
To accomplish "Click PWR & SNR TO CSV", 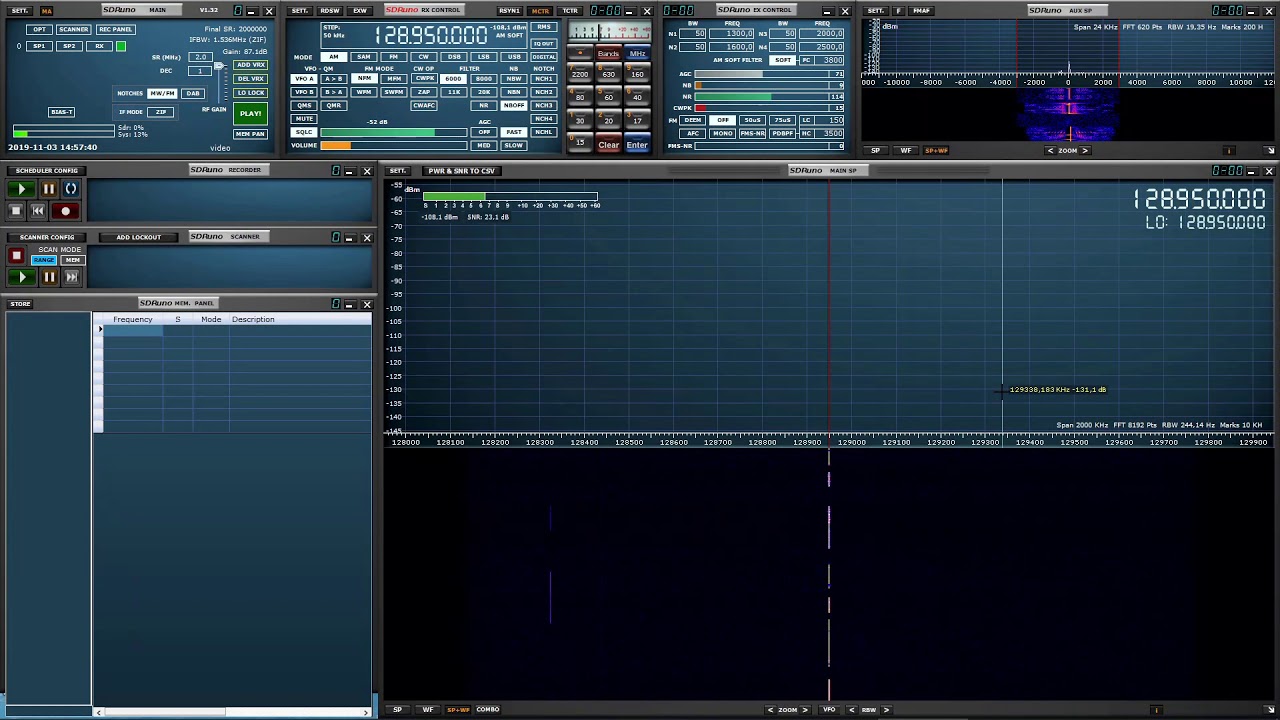I will click(461, 171).
